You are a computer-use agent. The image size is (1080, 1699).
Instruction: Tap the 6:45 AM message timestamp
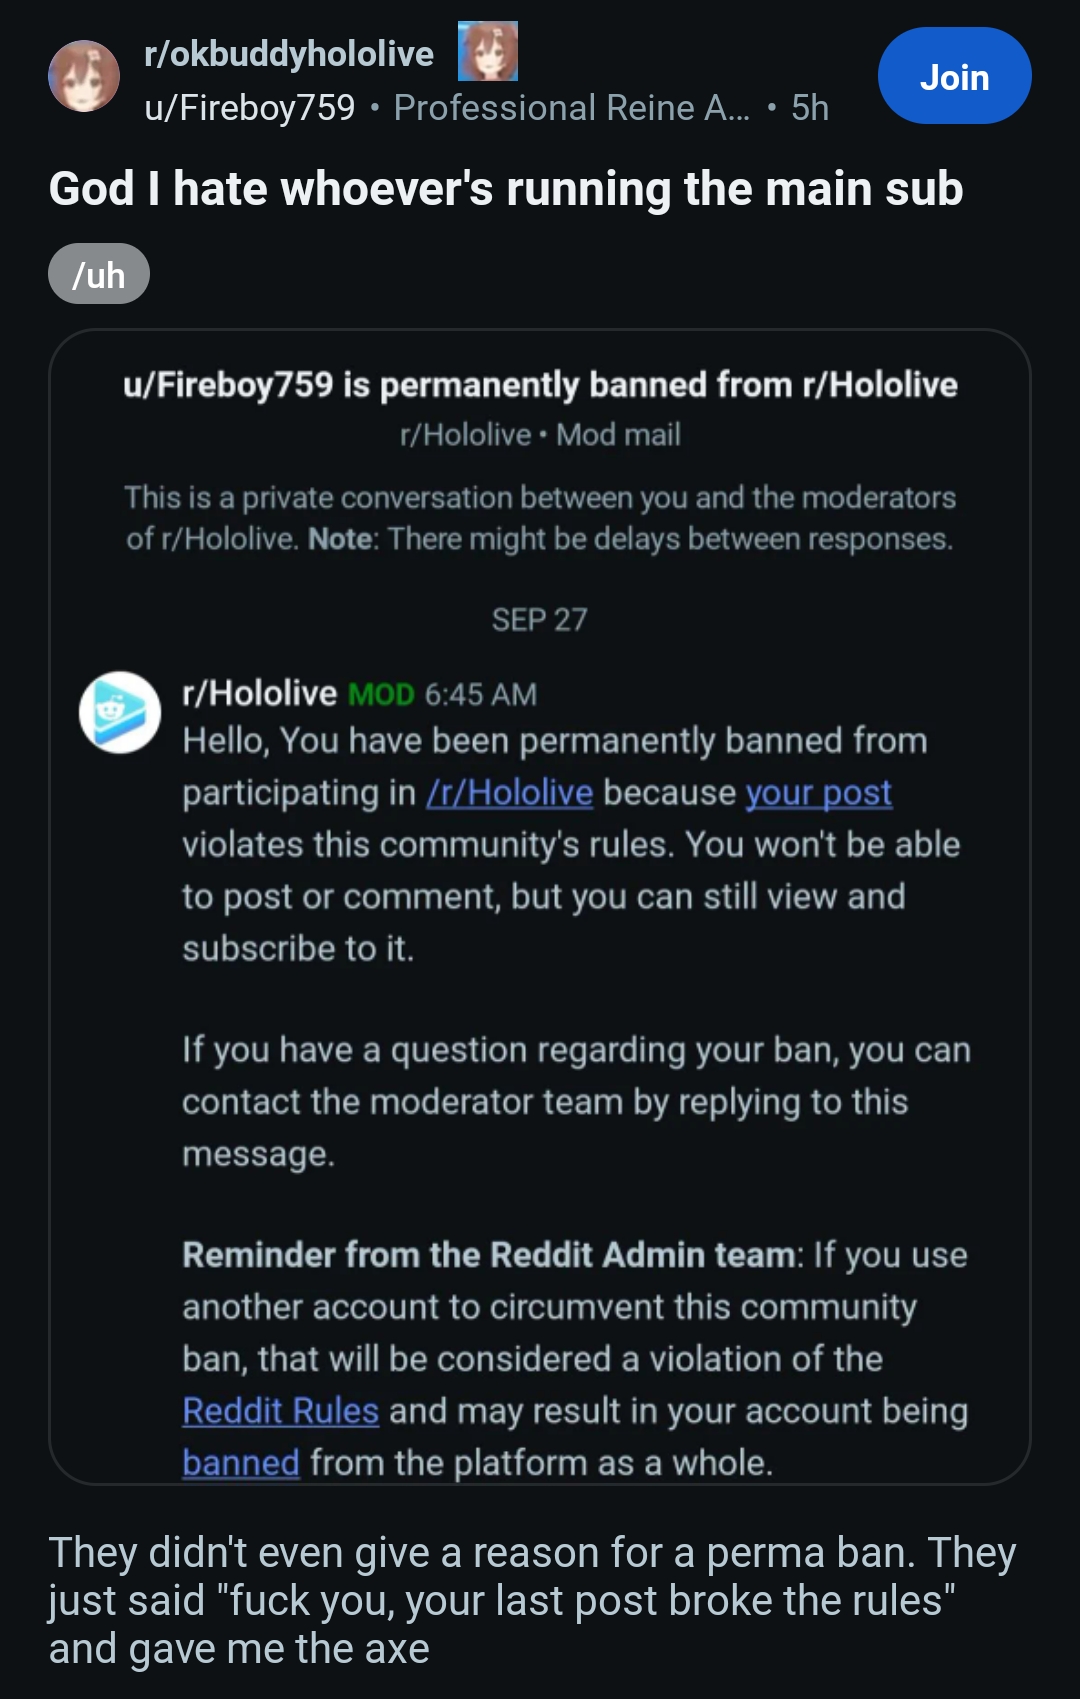coord(481,694)
